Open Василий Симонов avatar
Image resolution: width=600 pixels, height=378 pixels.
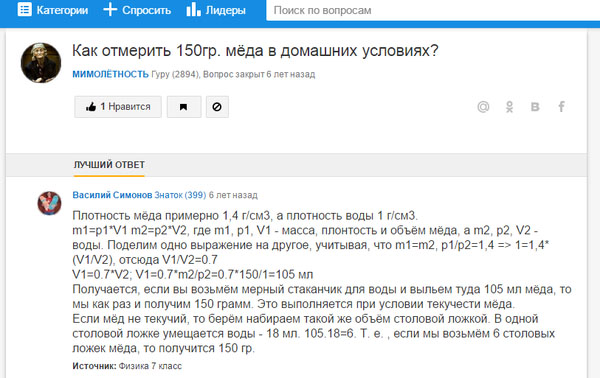pyautogui.click(x=49, y=203)
